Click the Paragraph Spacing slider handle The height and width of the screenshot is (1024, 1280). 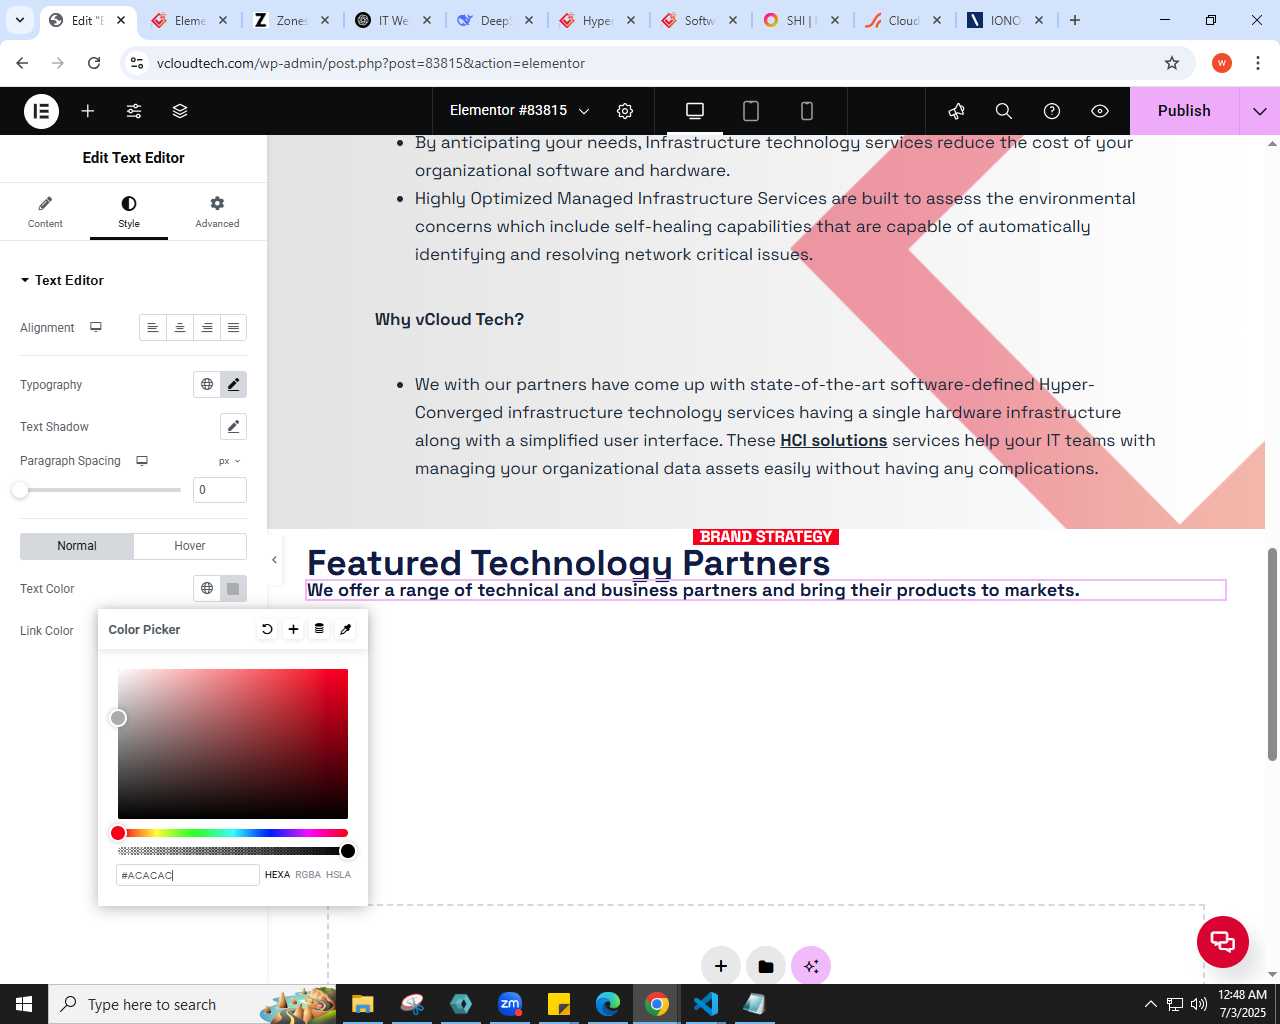20,490
